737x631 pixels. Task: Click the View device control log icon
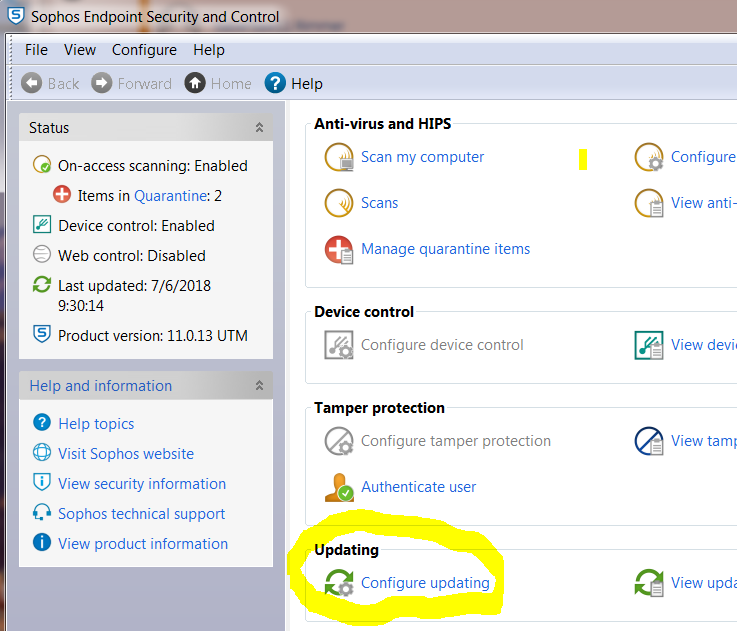[x=649, y=345]
